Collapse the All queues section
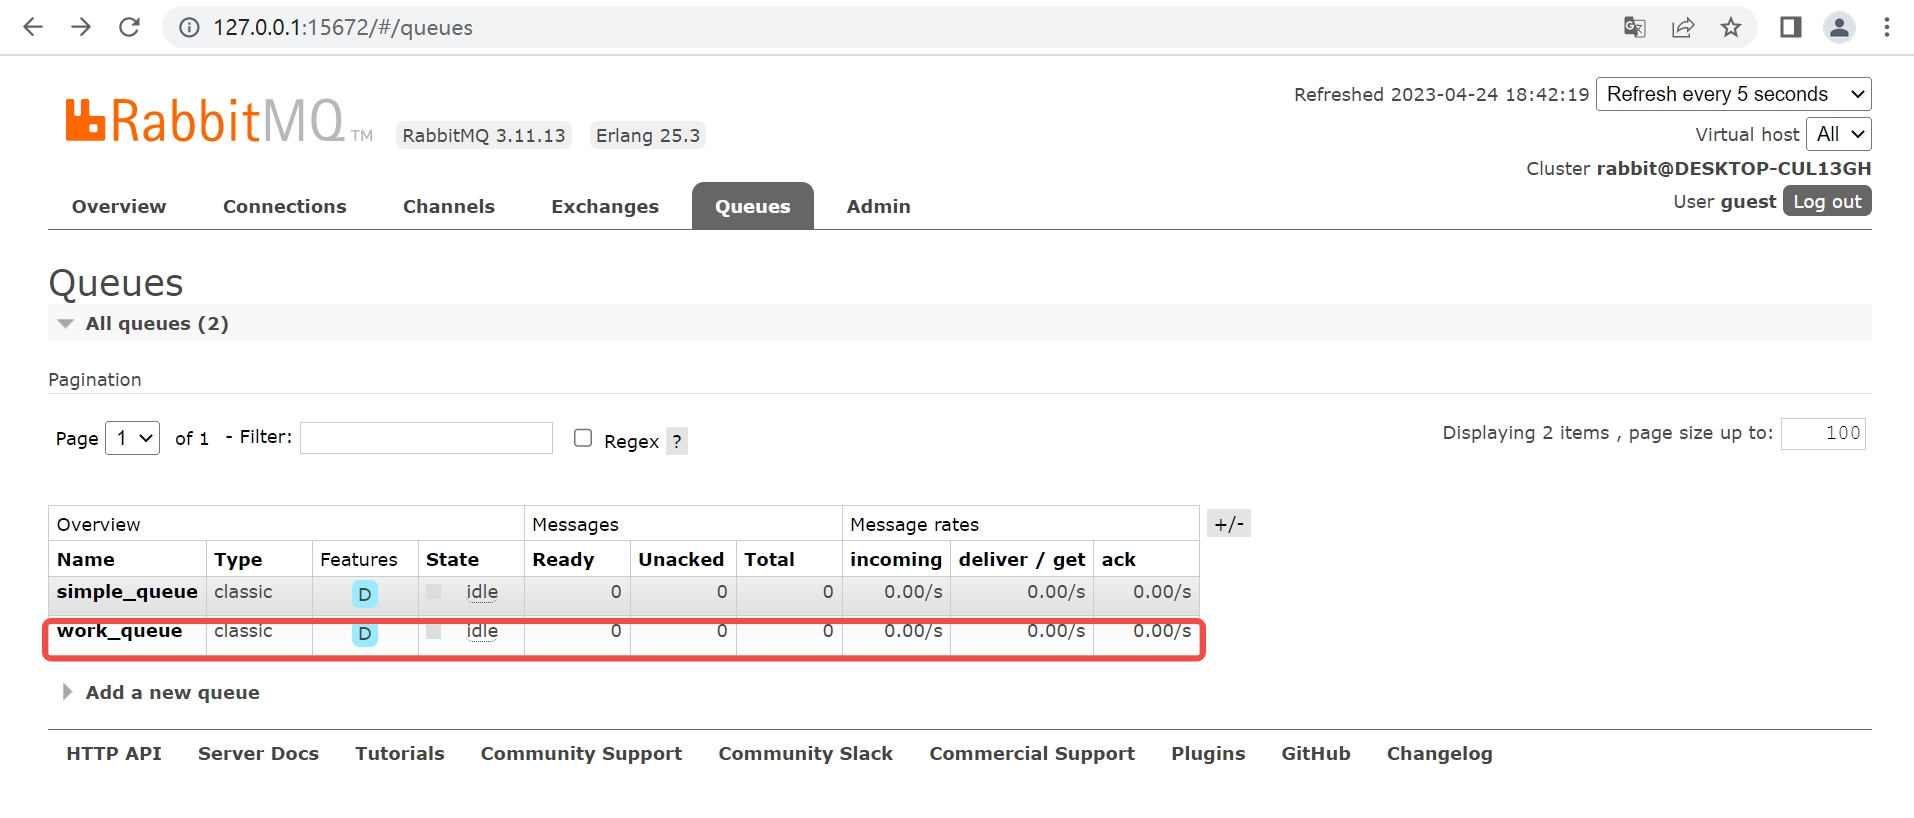1914x818 pixels. click(156, 323)
